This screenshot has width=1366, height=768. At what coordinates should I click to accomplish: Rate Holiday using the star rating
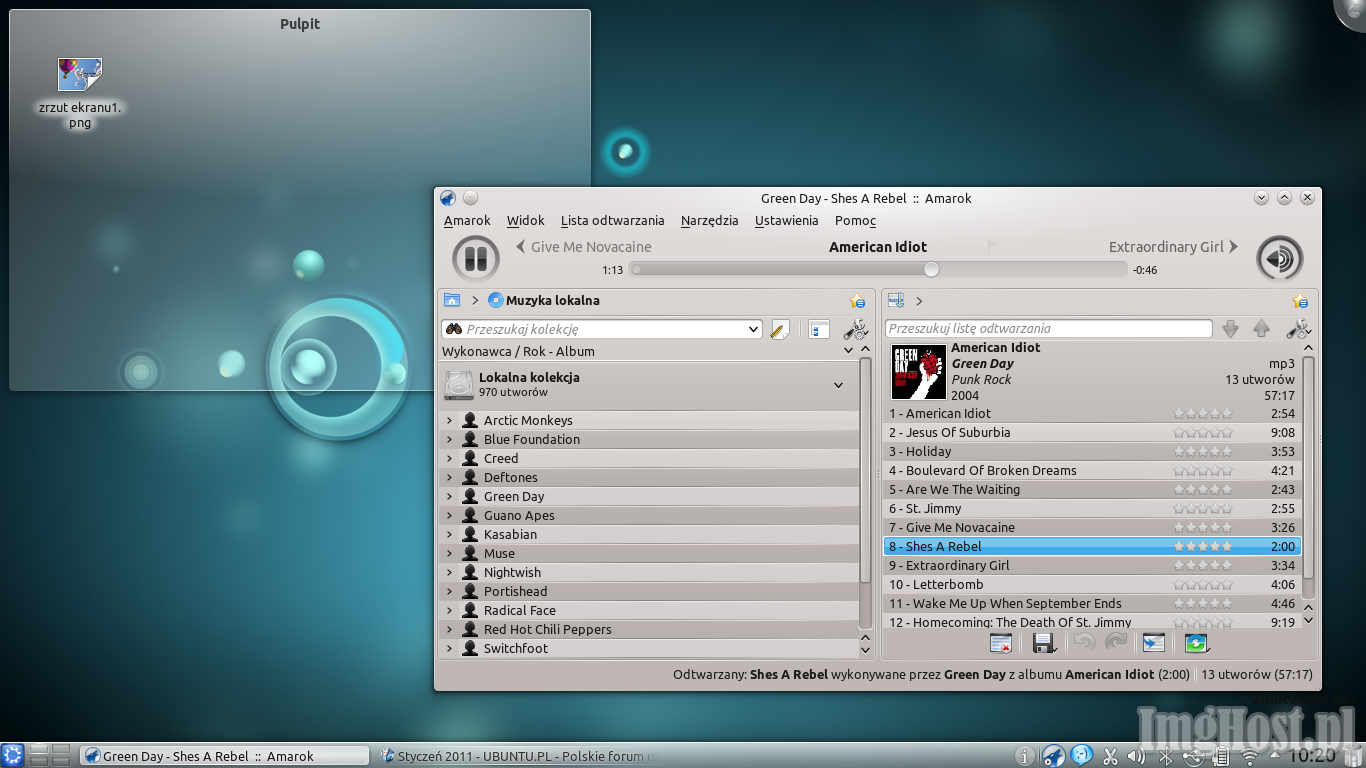tap(1203, 451)
